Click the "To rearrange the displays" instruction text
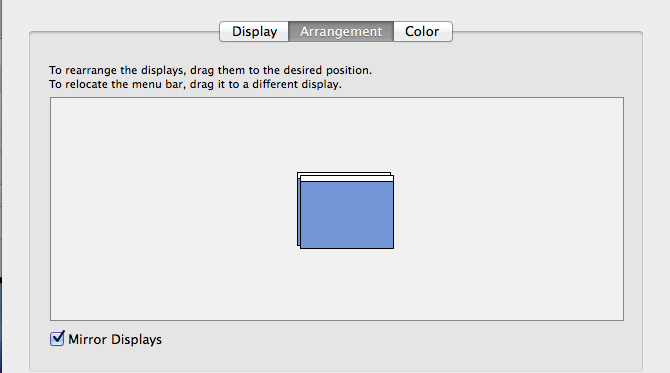 [x=210, y=70]
